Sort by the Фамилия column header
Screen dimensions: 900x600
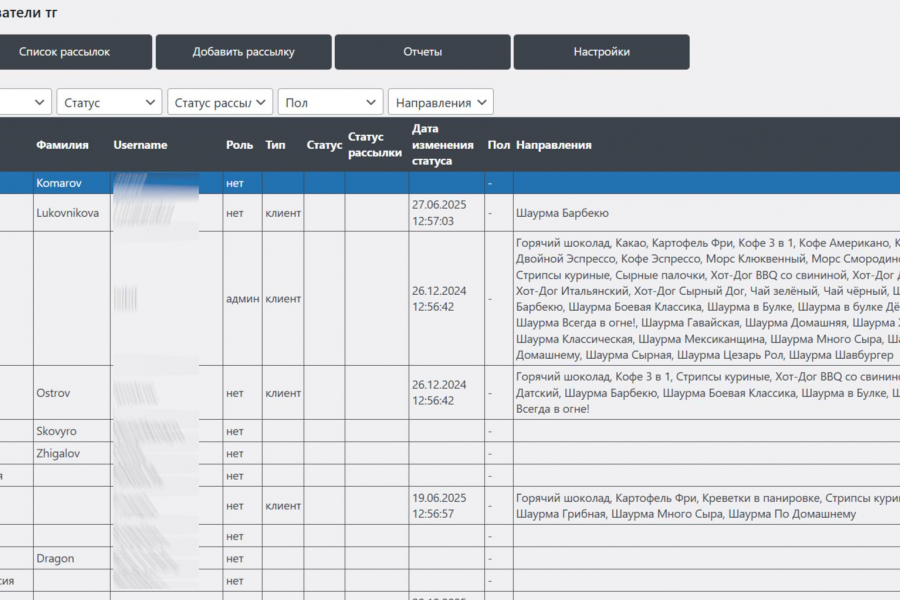point(62,145)
